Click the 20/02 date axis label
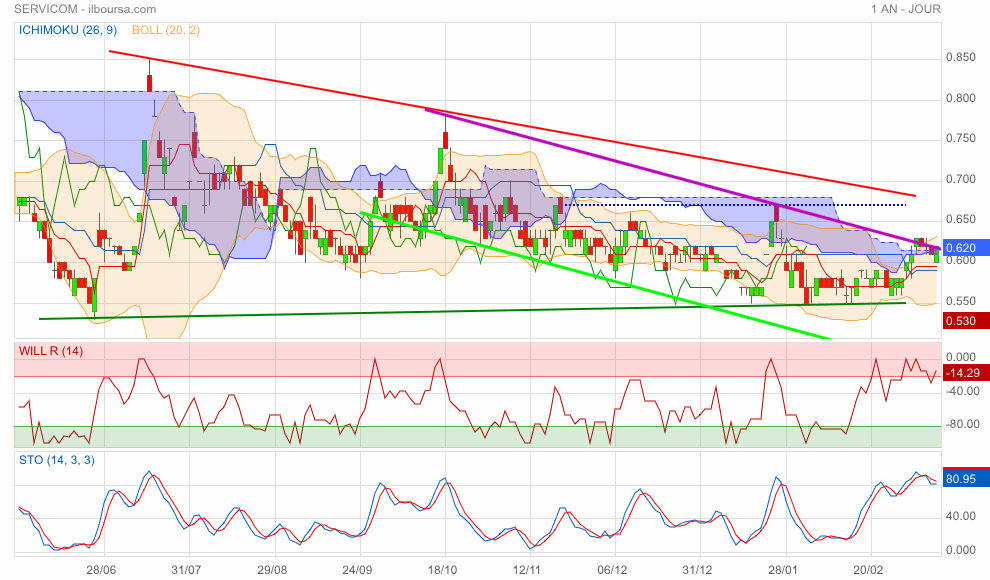Viewport: 990px width, 580px height. coord(868,570)
